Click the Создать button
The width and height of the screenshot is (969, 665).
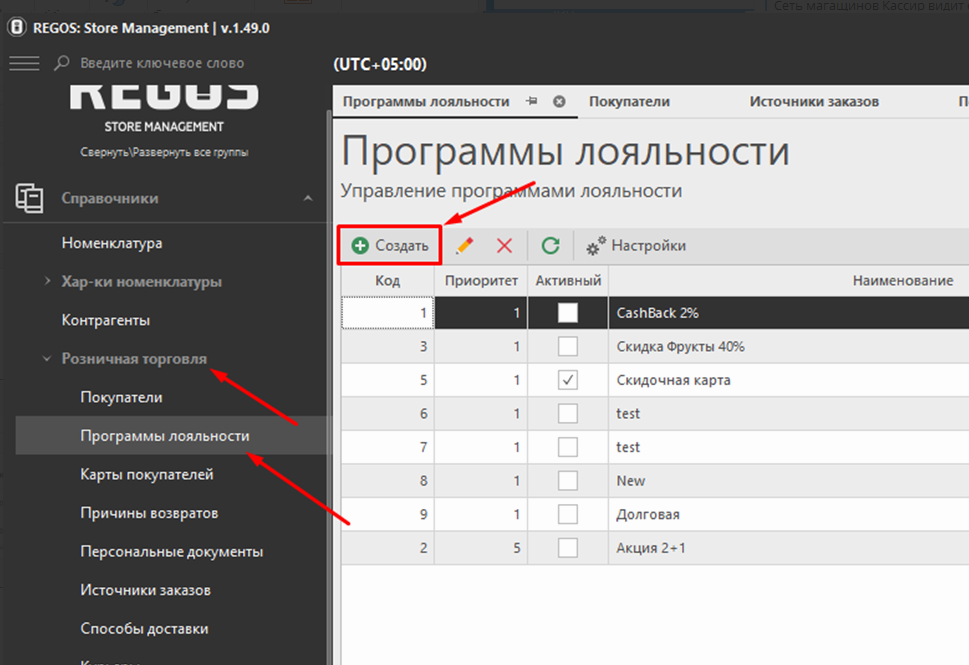390,245
